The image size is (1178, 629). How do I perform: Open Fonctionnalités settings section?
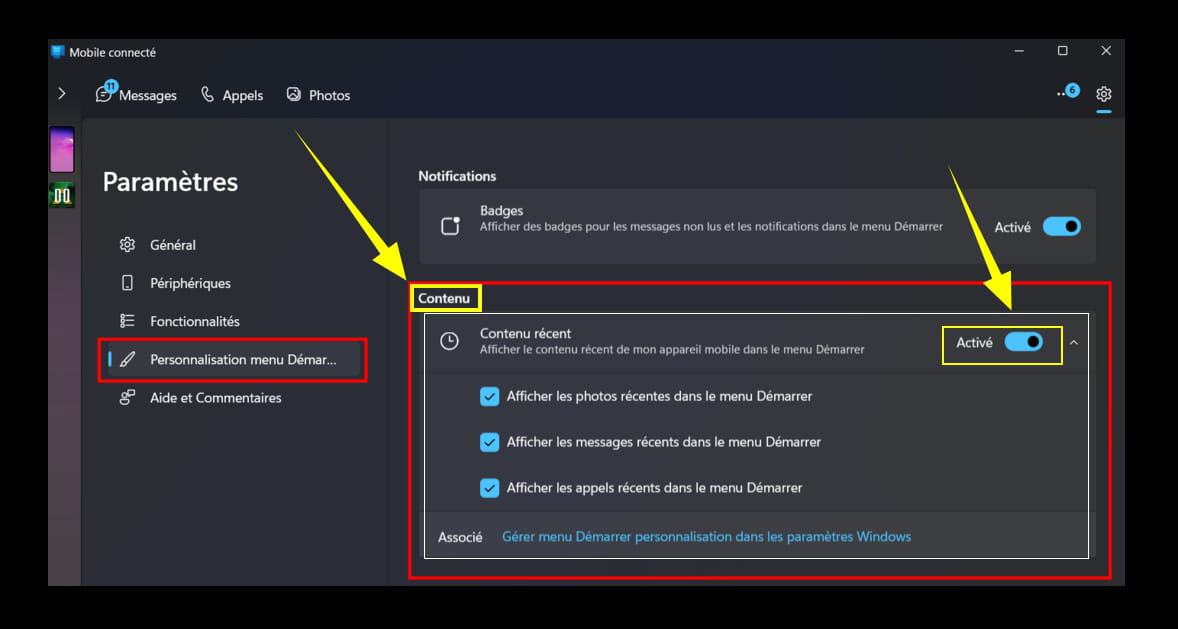point(194,321)
